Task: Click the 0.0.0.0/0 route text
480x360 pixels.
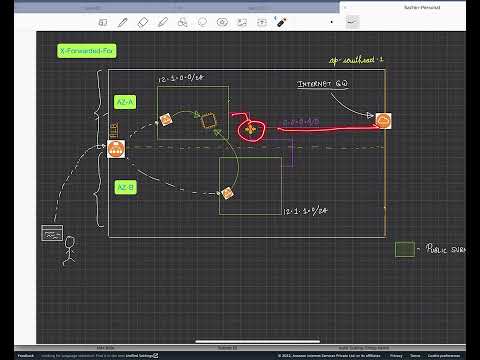Action: (x=301, y=123)
